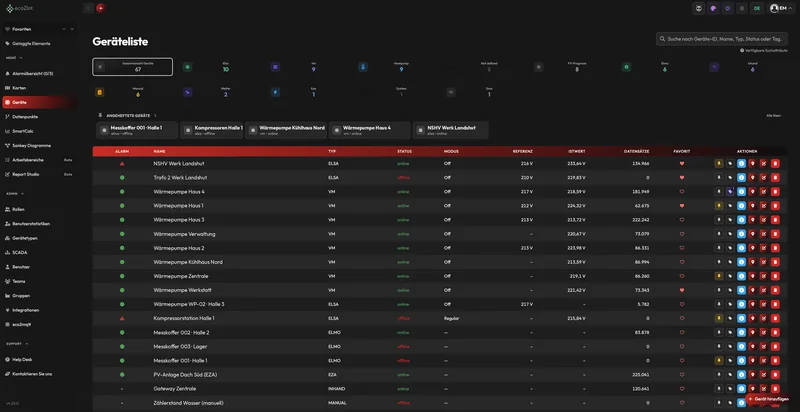Switch language via the DE button
This screenshot has height=412, width=800.
coord(757,8)
